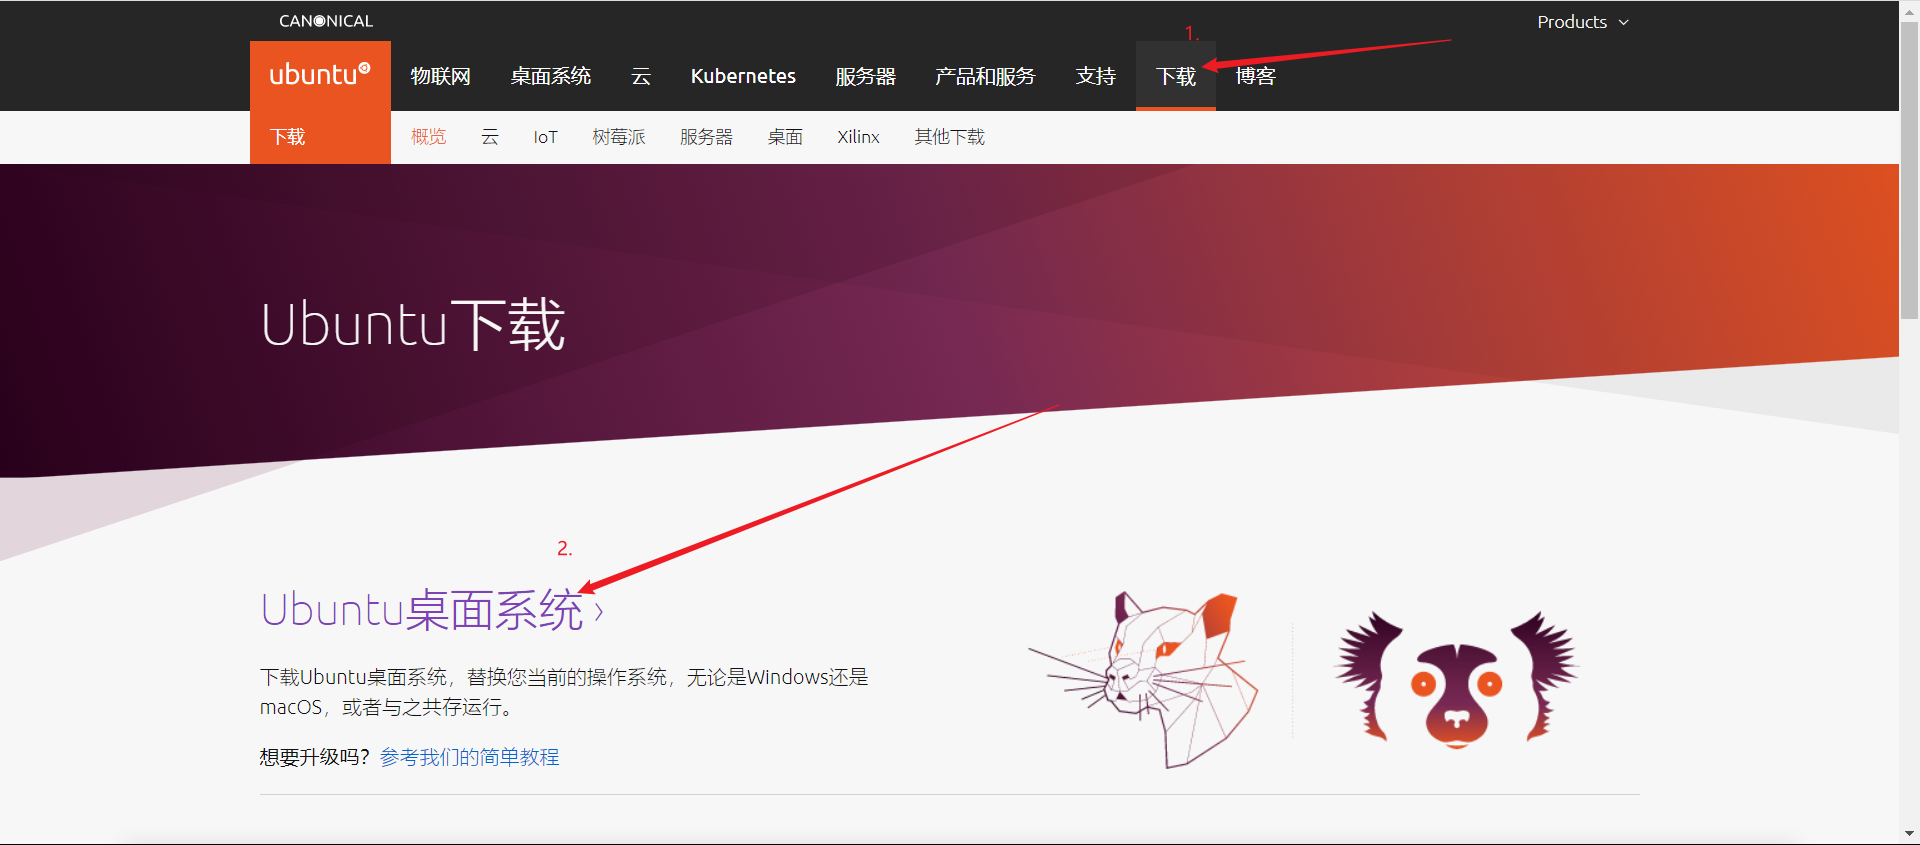The image size is (1920, 845).
Task: Click the Ubuntu logo in header
Action: [x=320, y=75]
